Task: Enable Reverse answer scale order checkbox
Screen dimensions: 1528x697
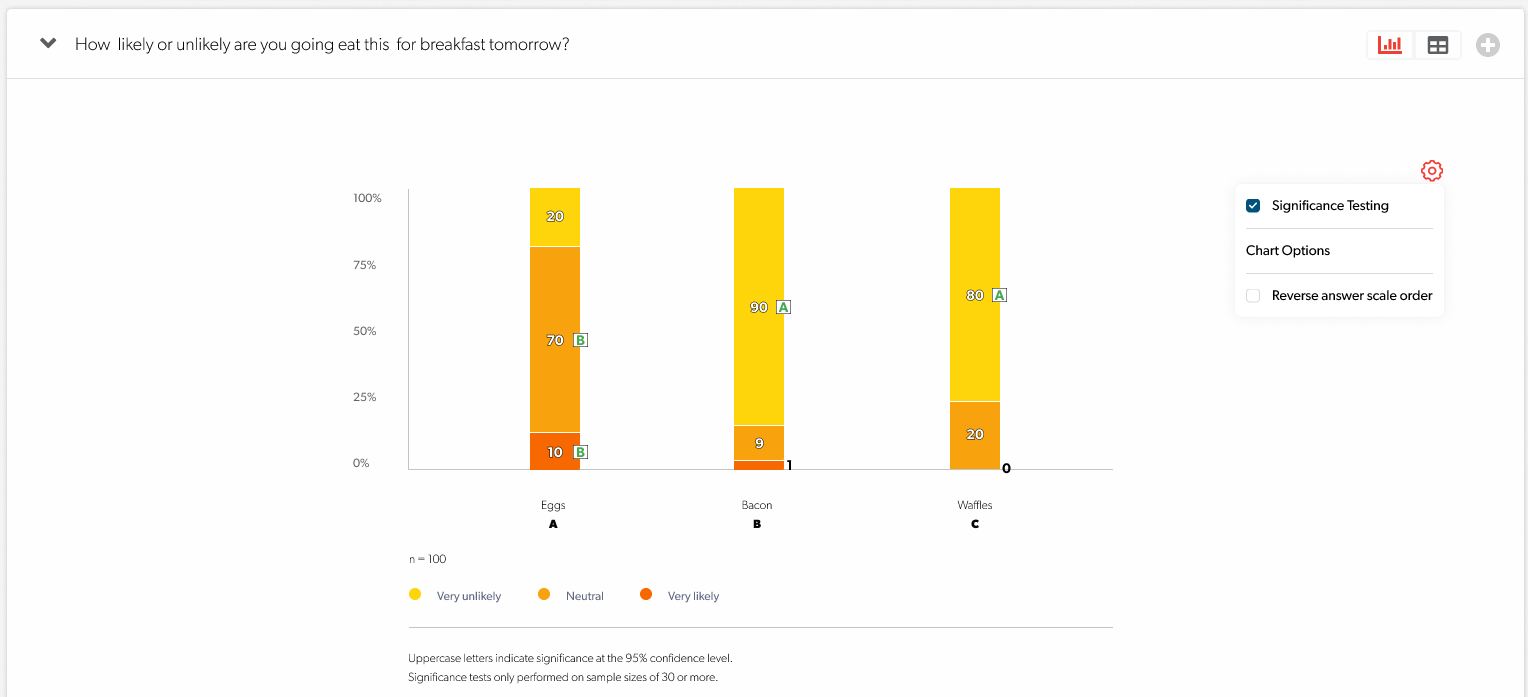Action: point(1253,296)
